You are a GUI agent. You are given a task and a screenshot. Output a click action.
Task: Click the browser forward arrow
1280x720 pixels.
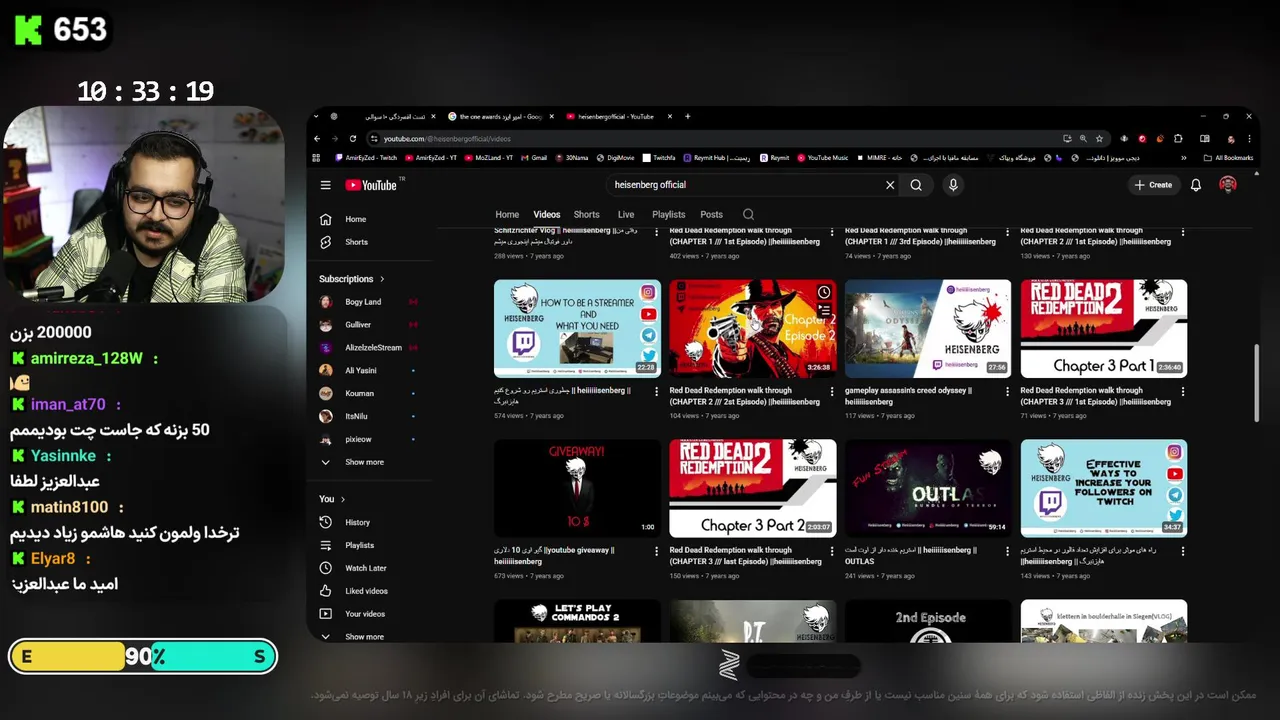coord(335,139)
